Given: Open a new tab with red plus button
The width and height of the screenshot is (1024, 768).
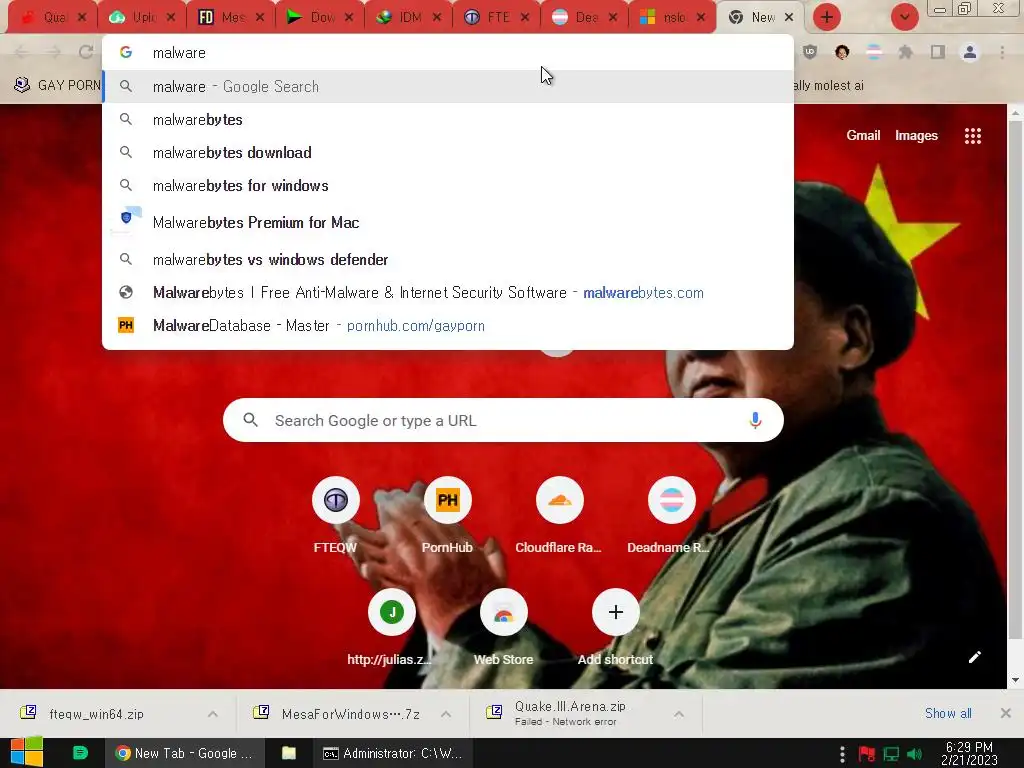Looking at the screenshot, I should click(x=827, y=17).
